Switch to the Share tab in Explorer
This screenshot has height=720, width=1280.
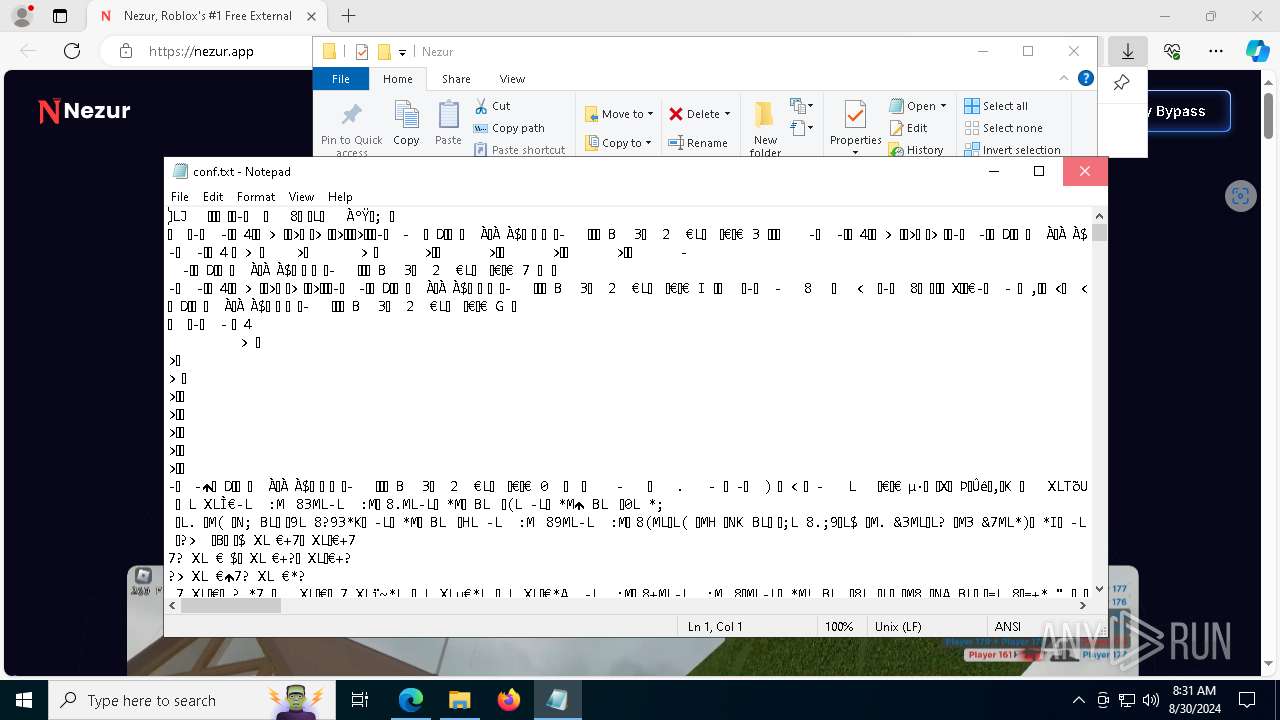point(456,79)
